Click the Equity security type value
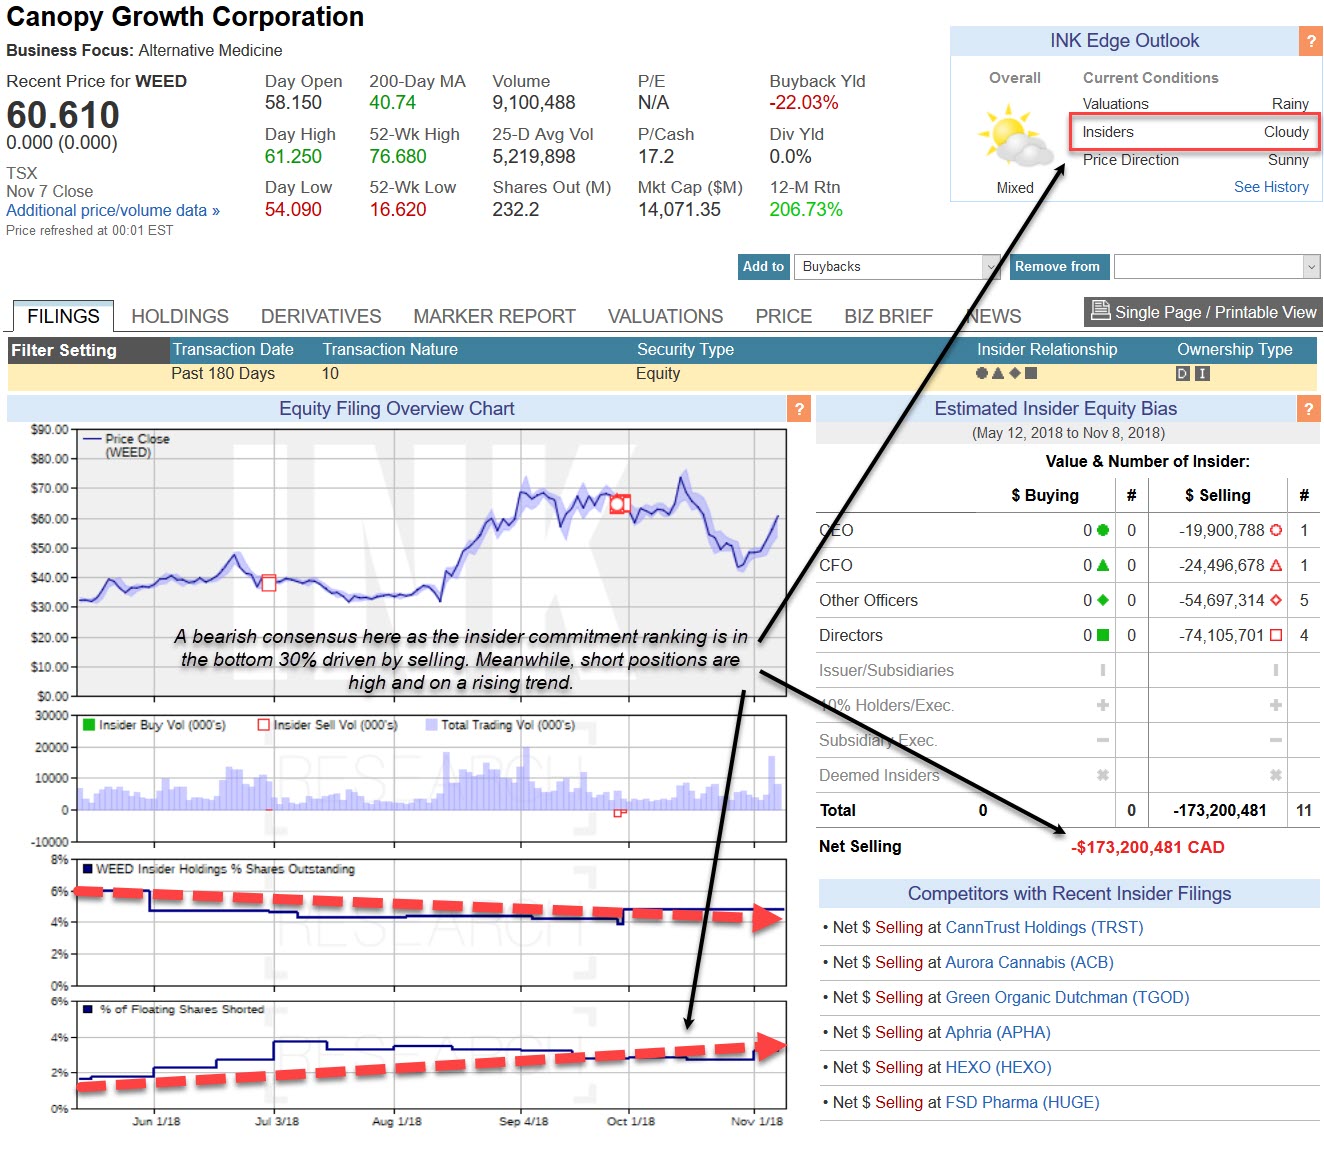 click(658, 374)
